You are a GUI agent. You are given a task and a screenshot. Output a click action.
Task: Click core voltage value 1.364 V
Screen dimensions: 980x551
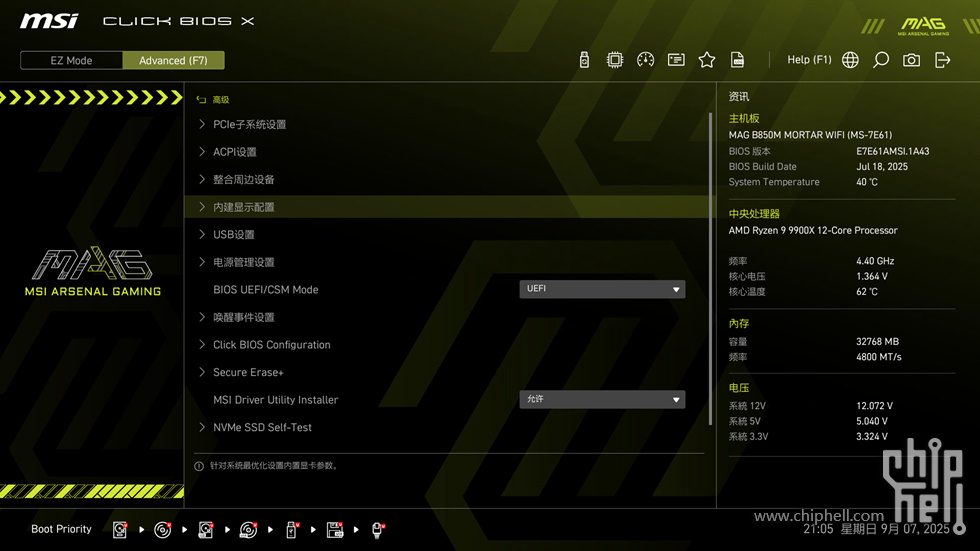point(872,276)
